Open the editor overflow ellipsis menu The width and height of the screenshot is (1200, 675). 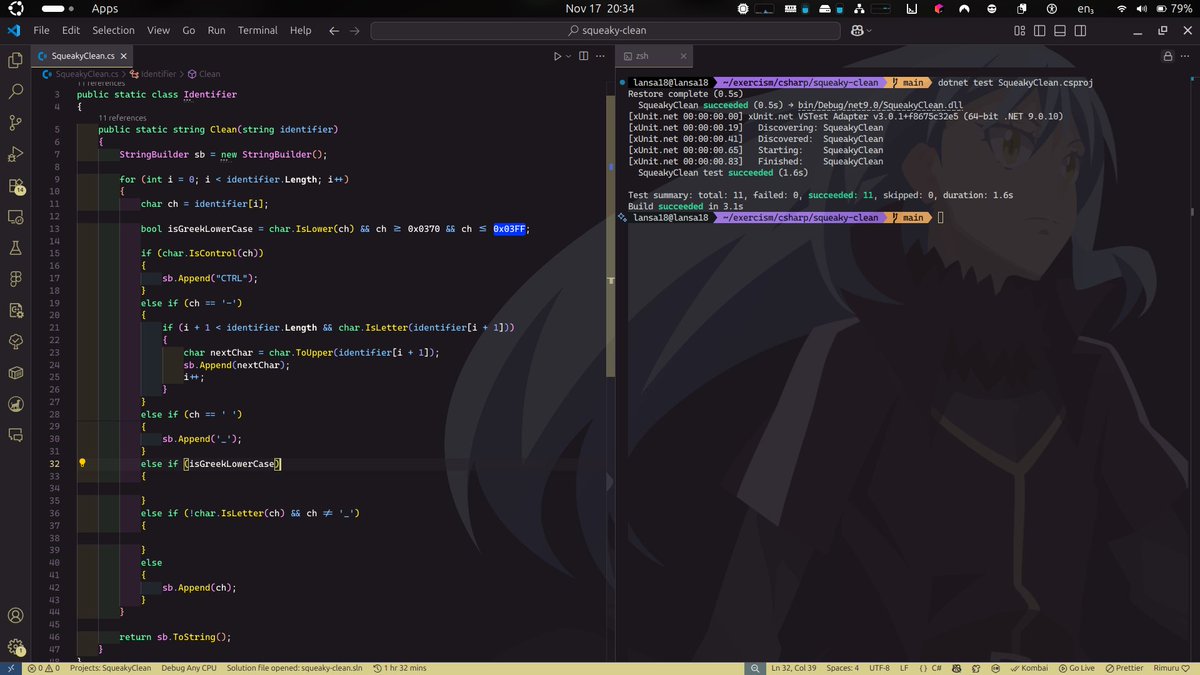pyautogui.click(x=600, y=56)
